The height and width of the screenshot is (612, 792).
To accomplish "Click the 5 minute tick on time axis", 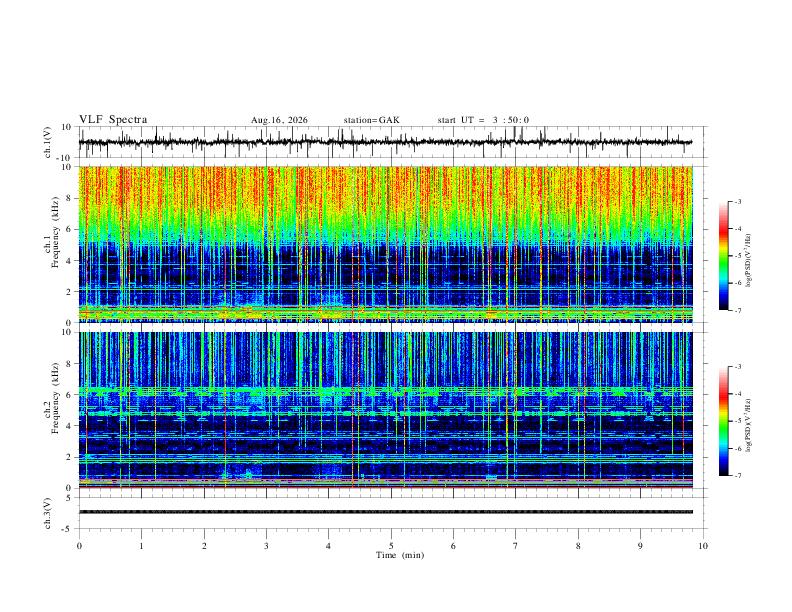I will point(391,546).
